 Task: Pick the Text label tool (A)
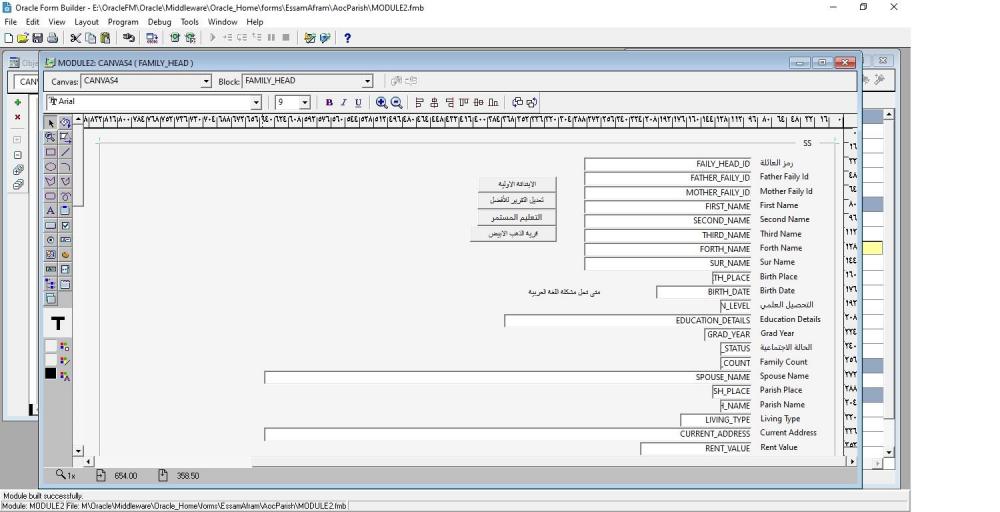point(50,211)
